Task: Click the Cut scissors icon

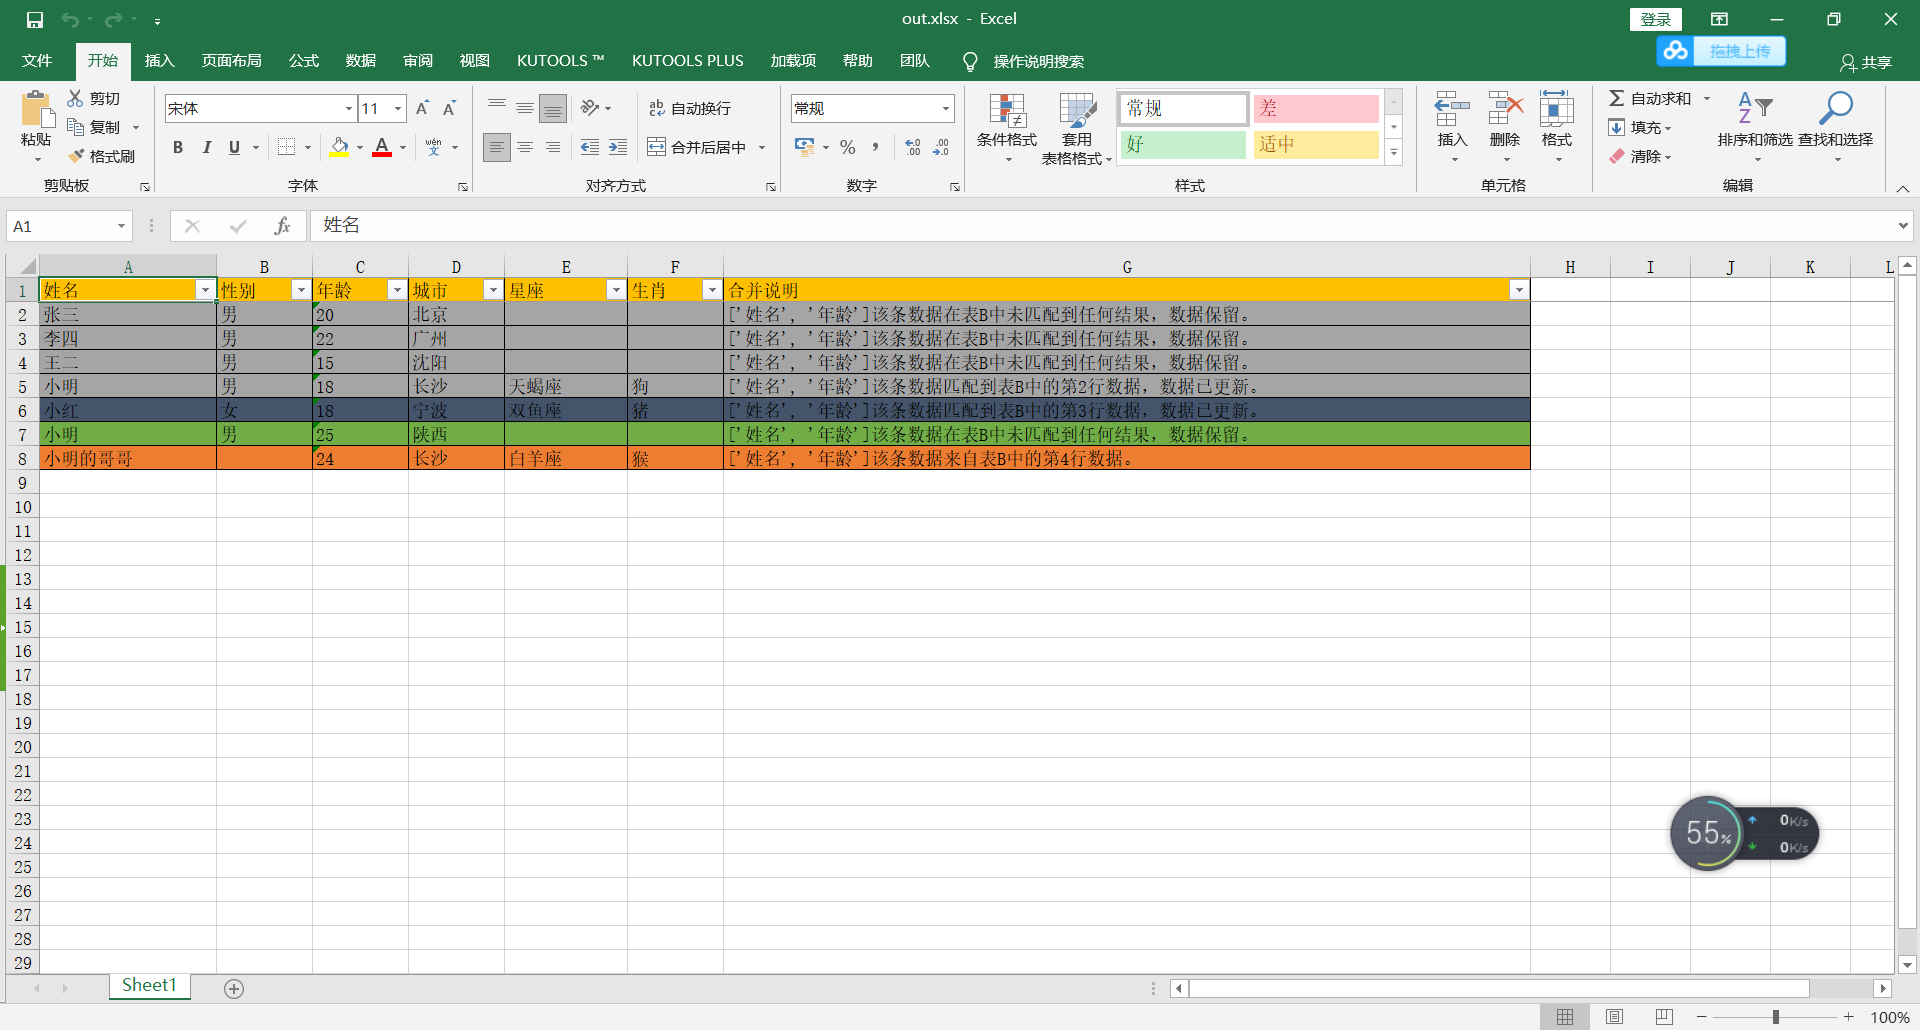Action: coord(75,98)
